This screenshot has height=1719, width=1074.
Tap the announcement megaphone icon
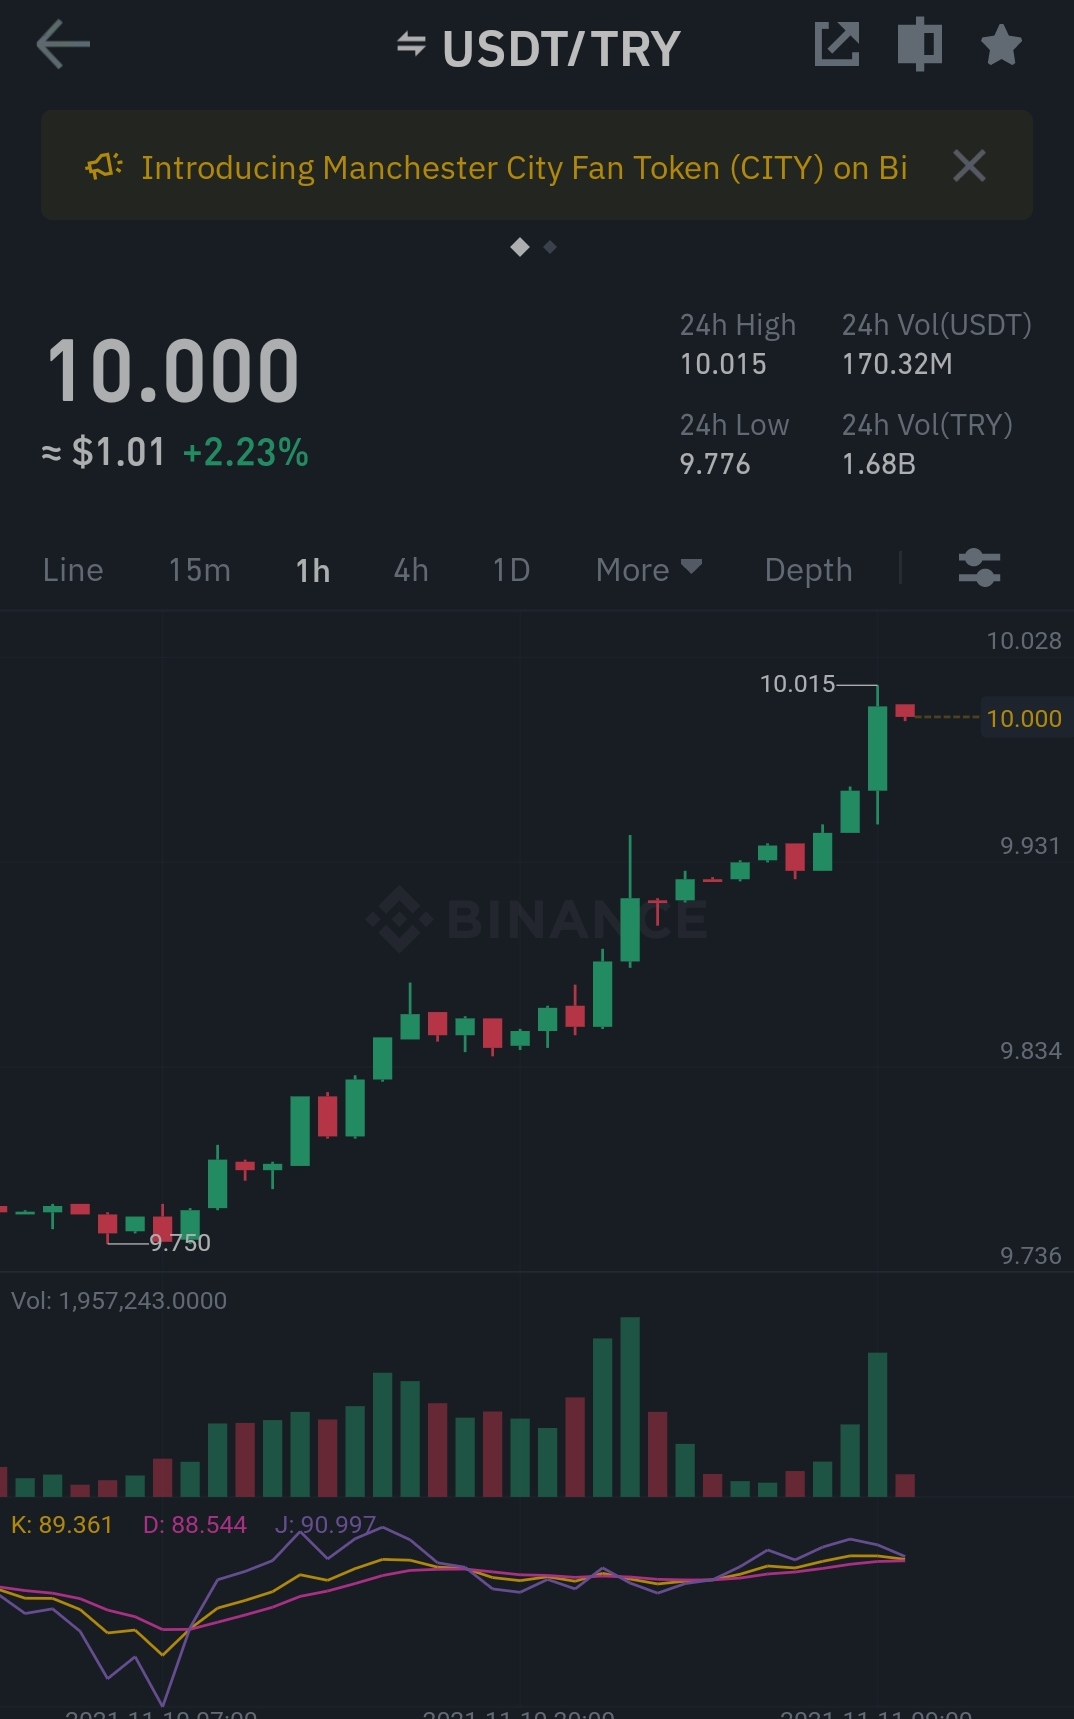(104, 167)
